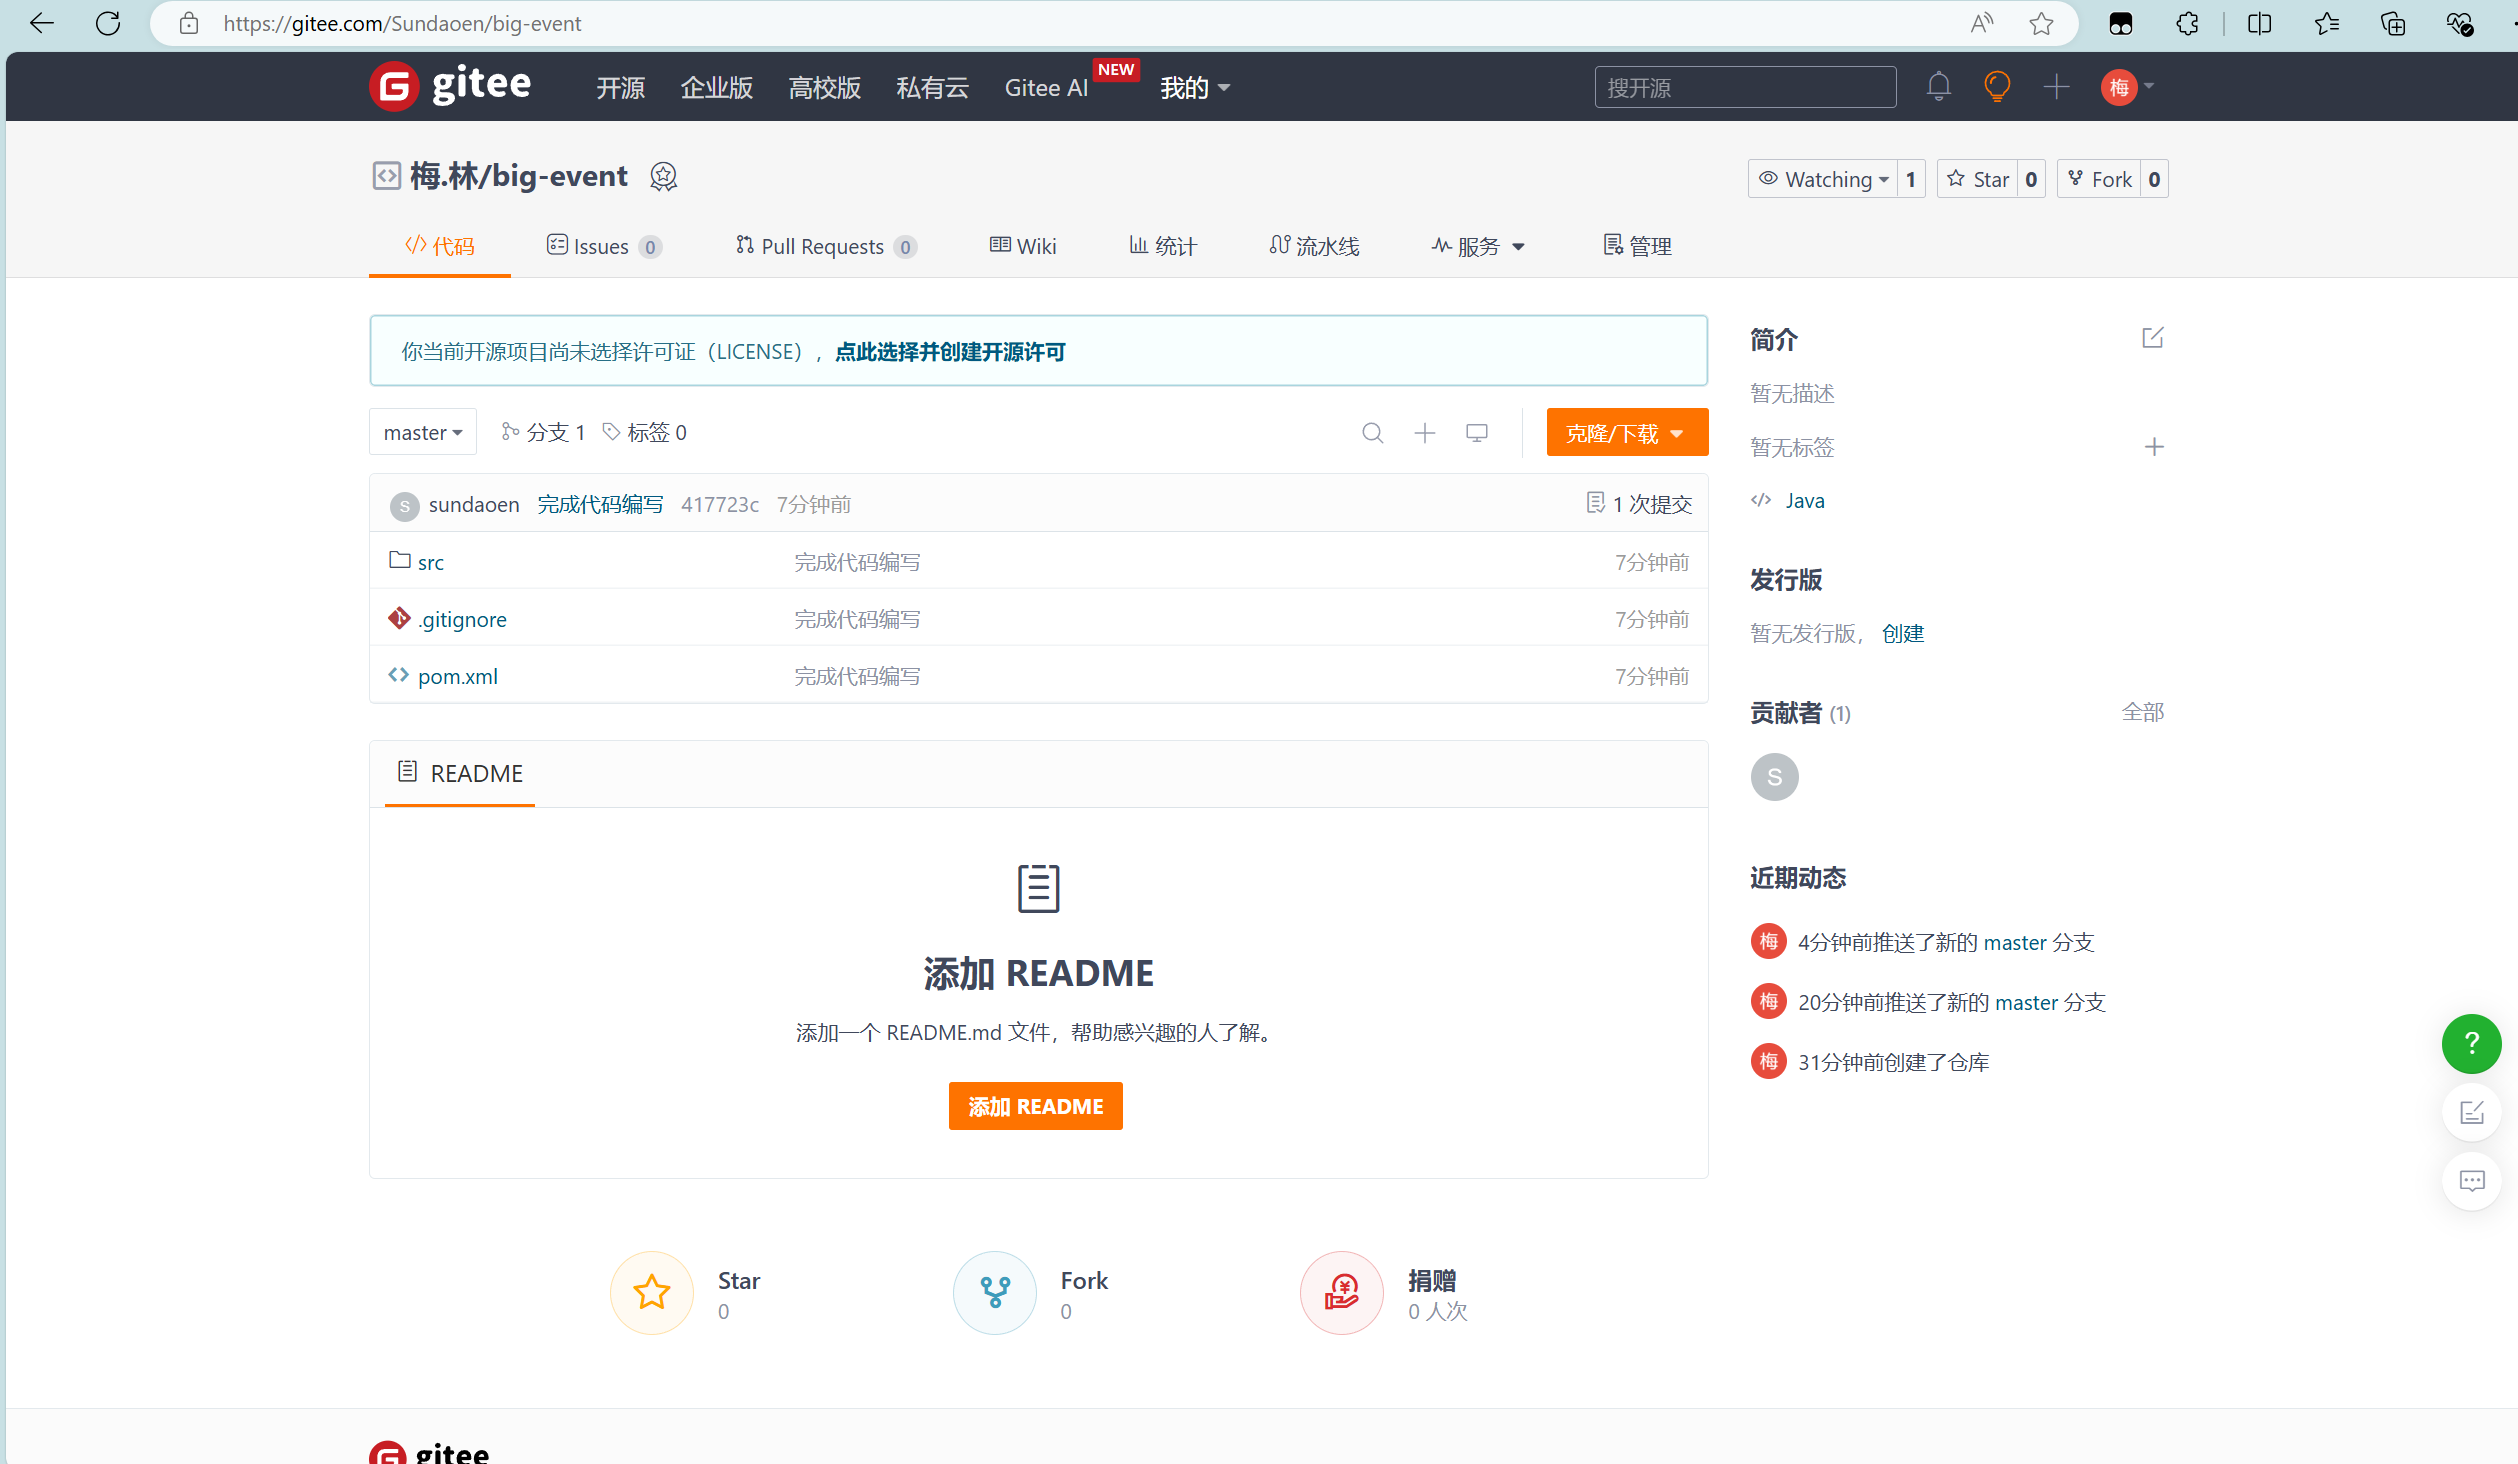Click 创建 to create a release
The height and width of the screenshot is (1464, 2518).
pos(1902,634)
